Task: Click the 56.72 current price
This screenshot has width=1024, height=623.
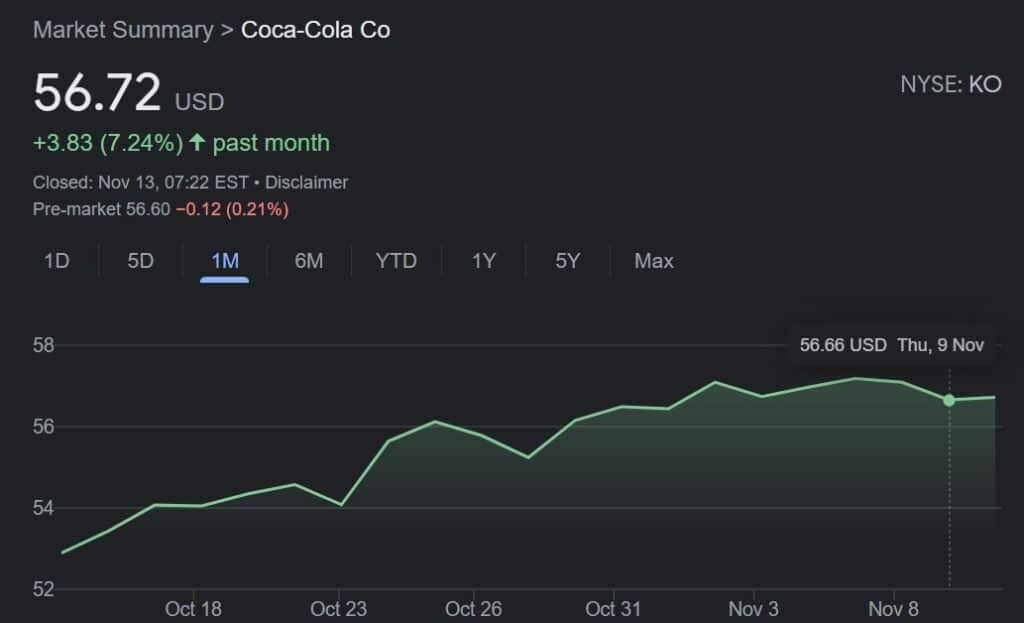Action: (x=97, y=94)
